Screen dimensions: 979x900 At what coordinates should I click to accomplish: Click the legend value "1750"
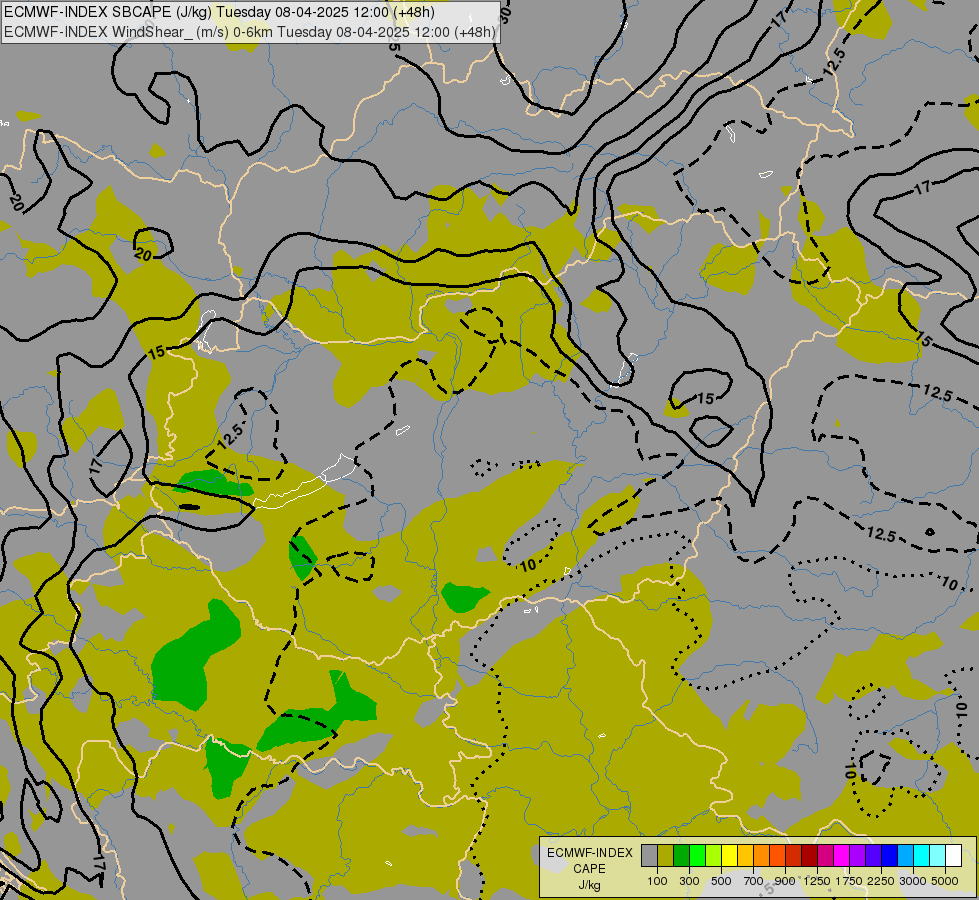point(849,881)
